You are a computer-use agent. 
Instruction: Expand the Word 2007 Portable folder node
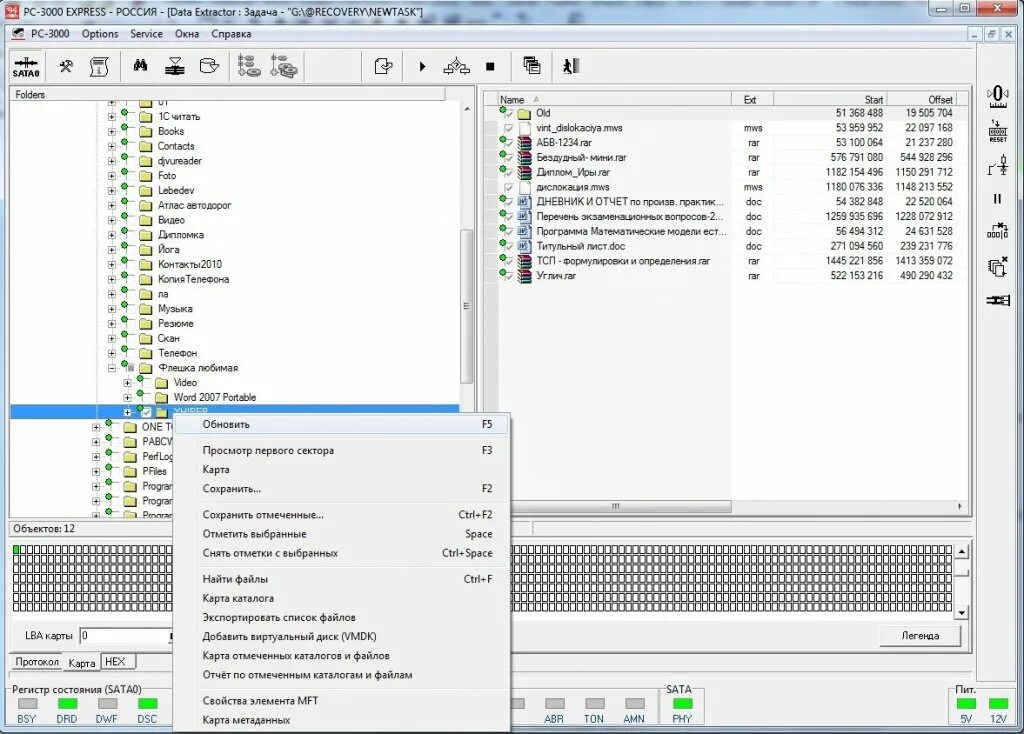point(127,398)
